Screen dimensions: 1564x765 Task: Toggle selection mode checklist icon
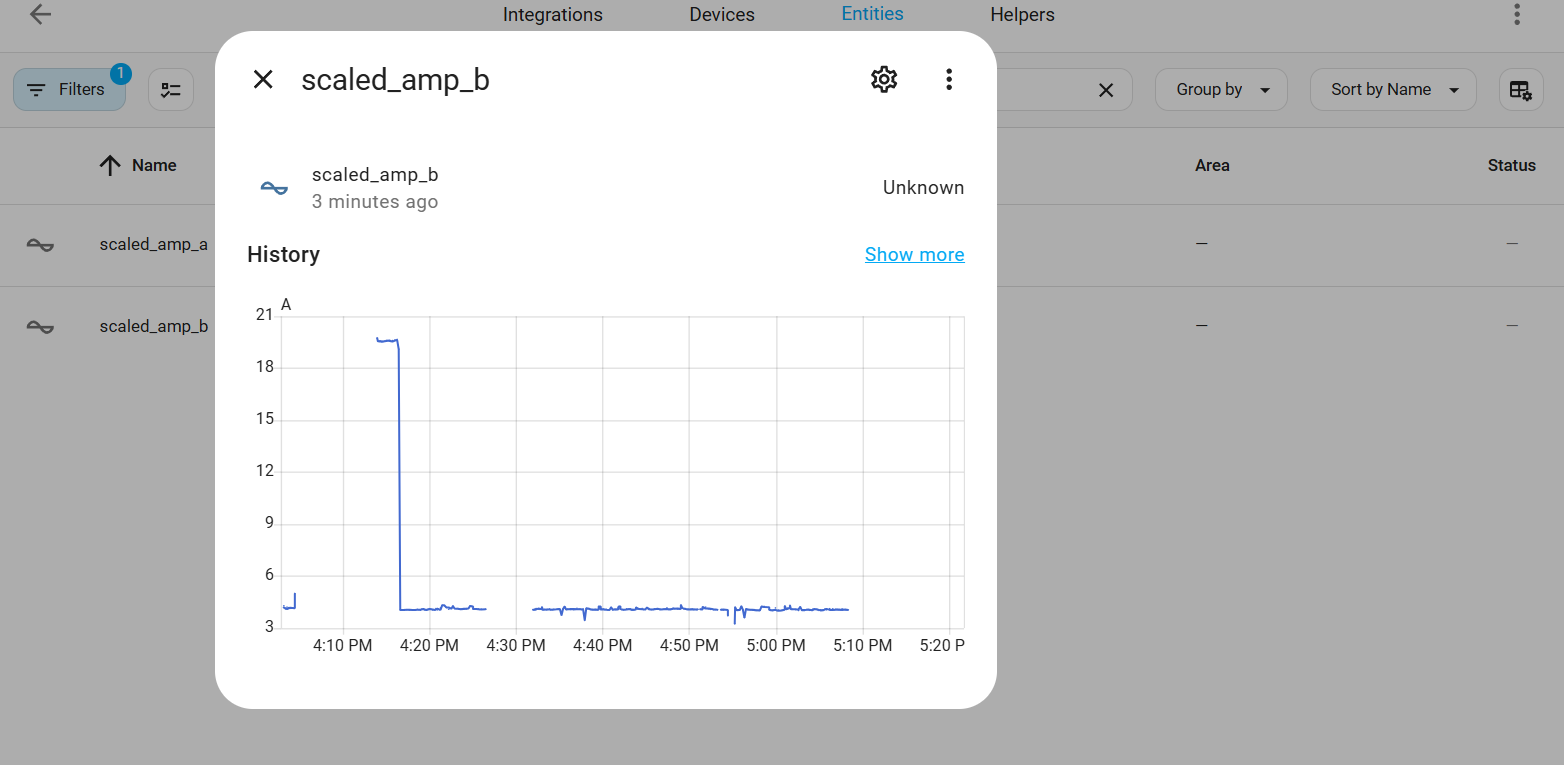pyautogui.click(x=171, y=90)
